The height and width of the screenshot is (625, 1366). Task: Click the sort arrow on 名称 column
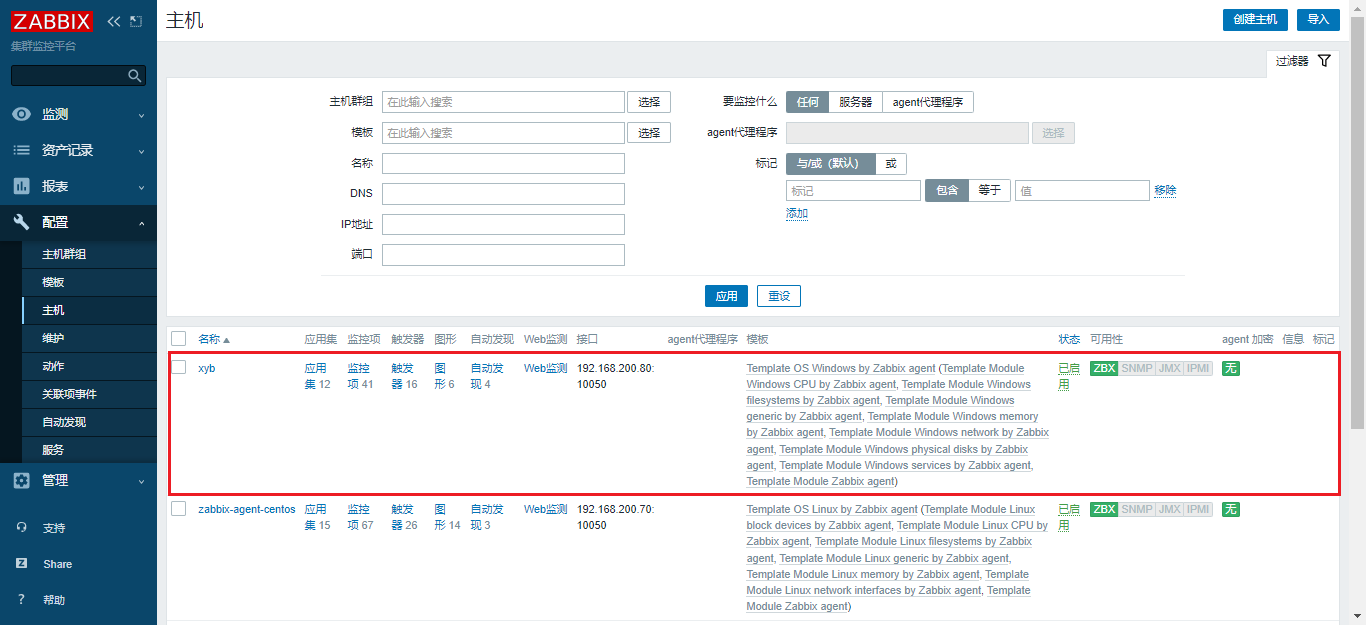[x=227, y=339]
